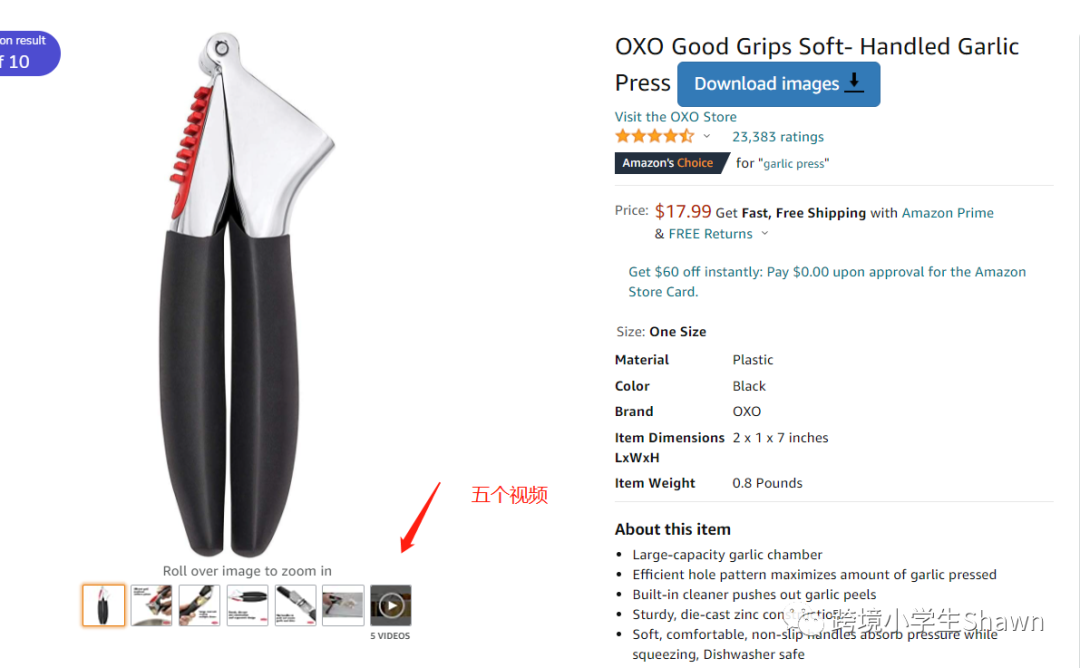Select the sixth product thumbnail
Viewport: 1080px width, 668px height.
click(x=343, y=605)
